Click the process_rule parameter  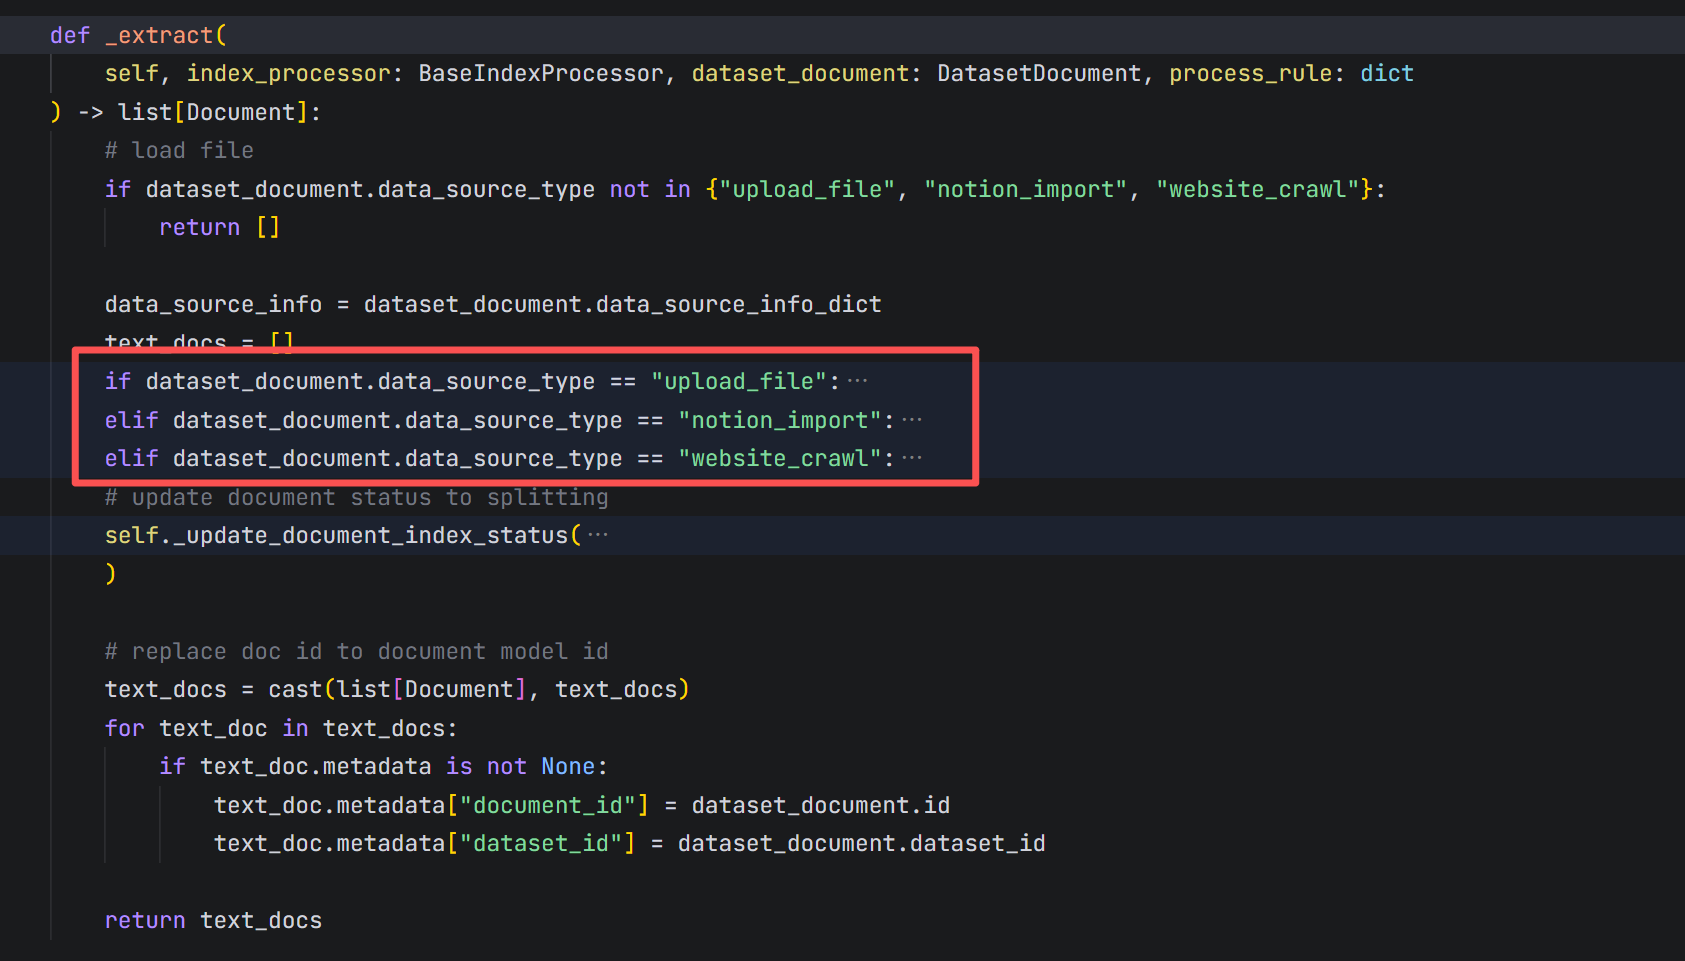point(1251,73)
